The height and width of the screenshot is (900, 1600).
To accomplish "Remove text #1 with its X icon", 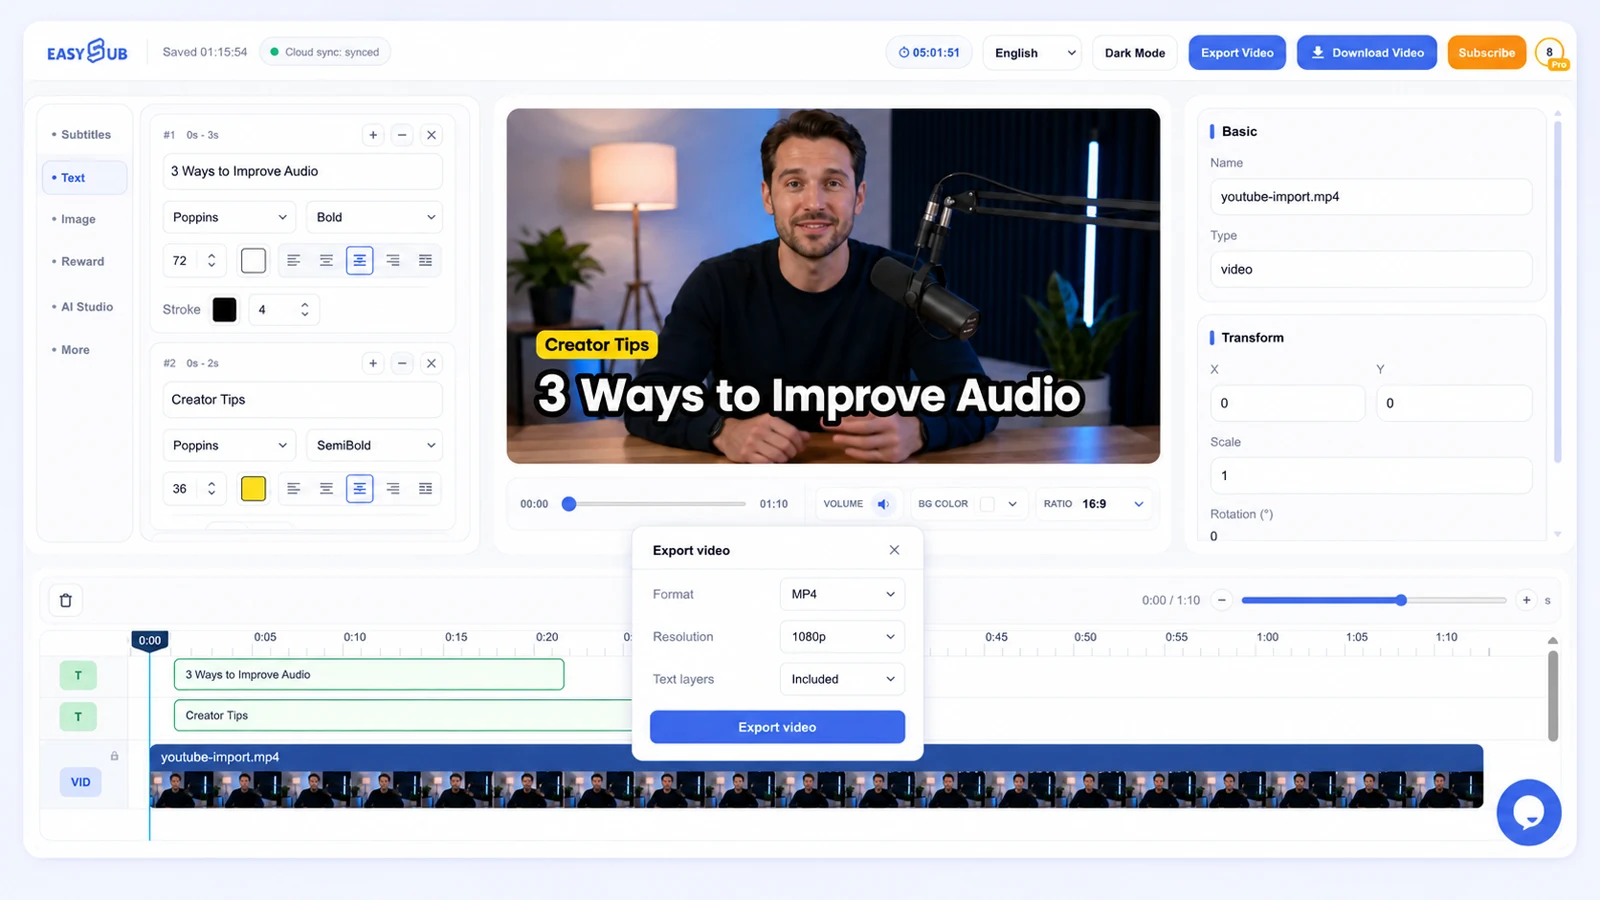I will (431, 135).
